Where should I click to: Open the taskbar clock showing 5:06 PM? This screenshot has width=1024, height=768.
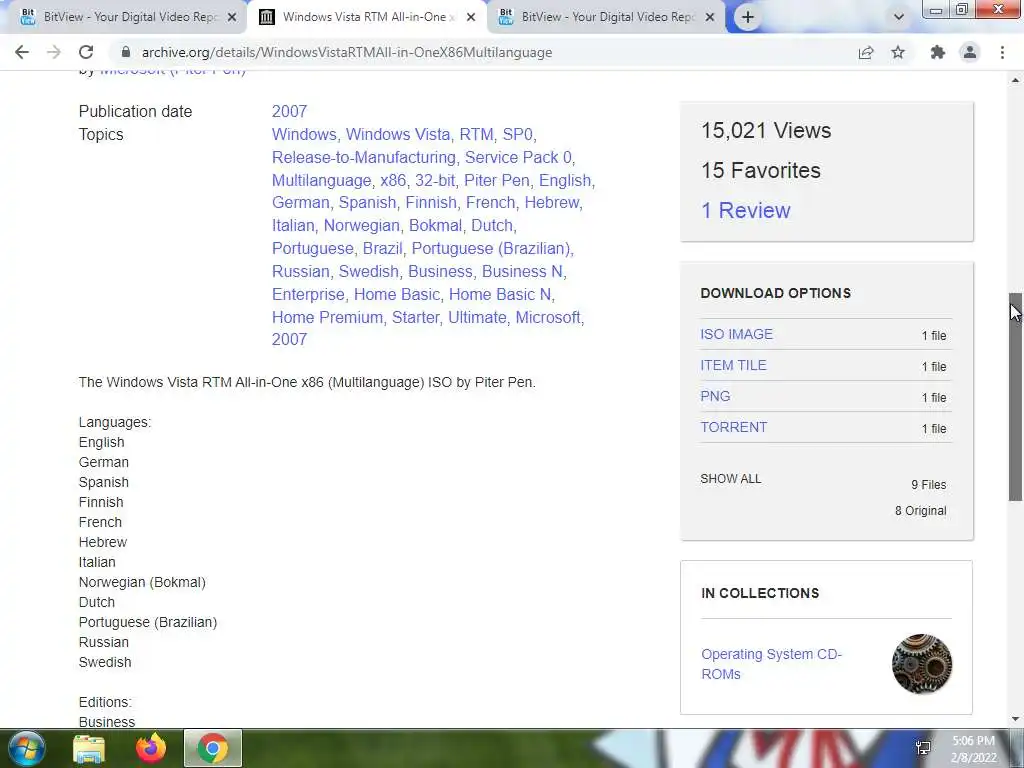[973, 749]
